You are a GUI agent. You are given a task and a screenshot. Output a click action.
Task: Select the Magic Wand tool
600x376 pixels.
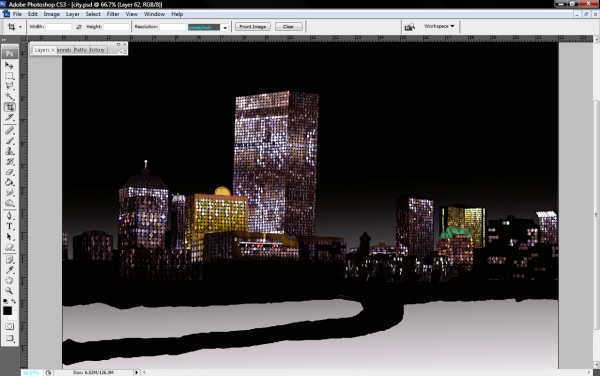(9, 96)
